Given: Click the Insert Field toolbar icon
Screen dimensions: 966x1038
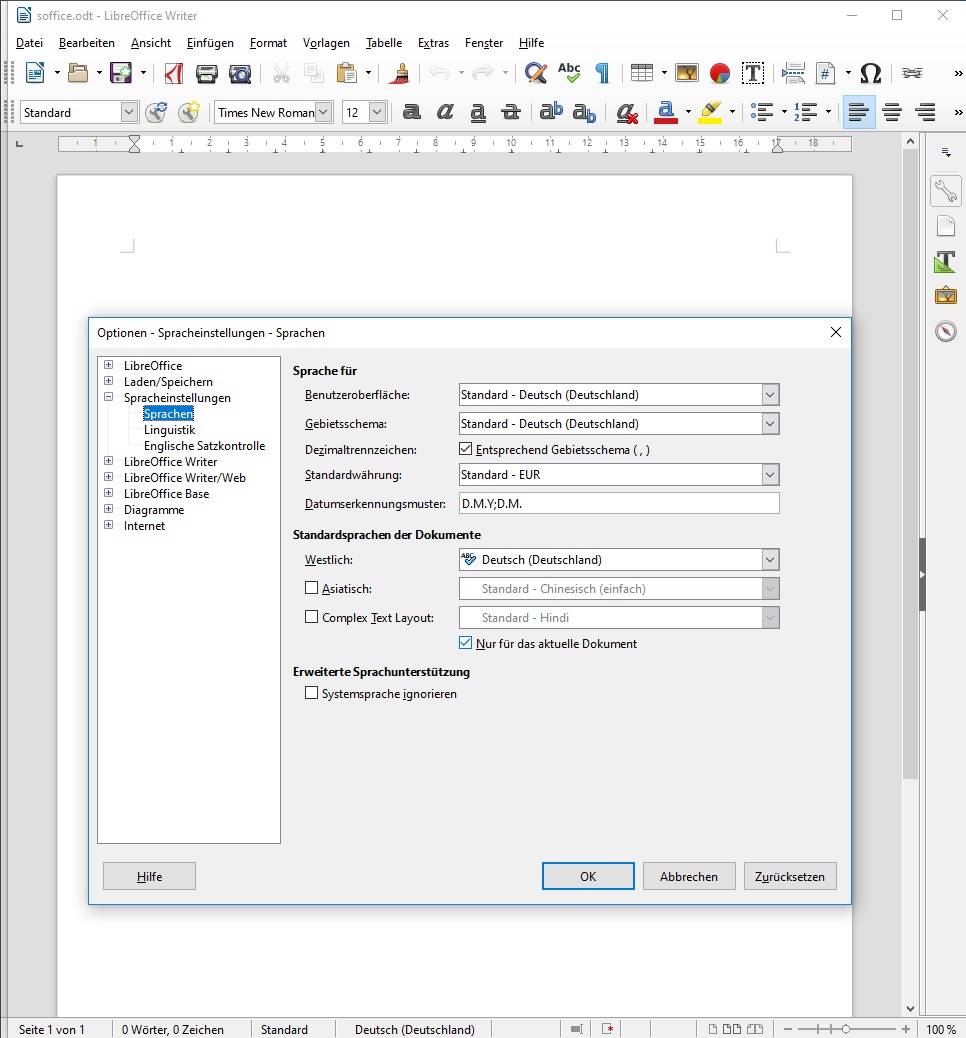Looking at the screenshot, I should (826, 73).
